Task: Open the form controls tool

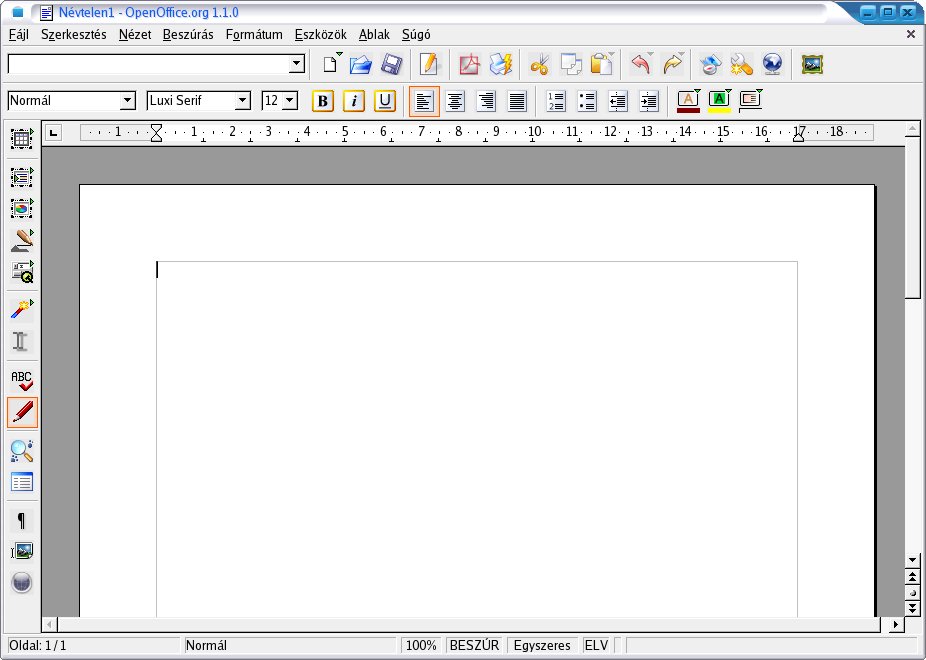Action: 22,271
